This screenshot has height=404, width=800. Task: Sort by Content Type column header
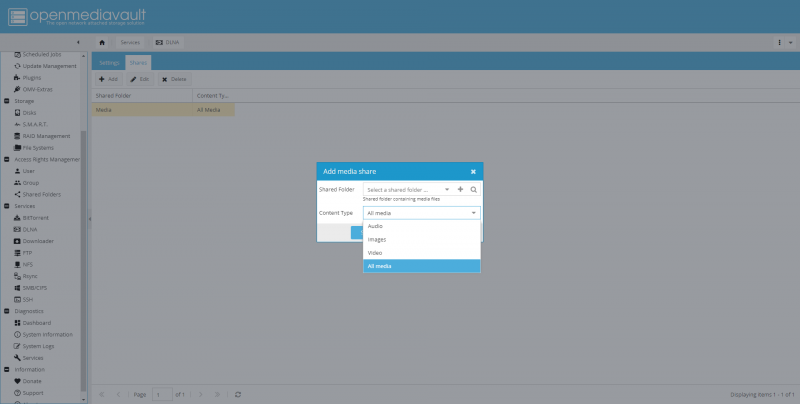click(x=213, y=95)
